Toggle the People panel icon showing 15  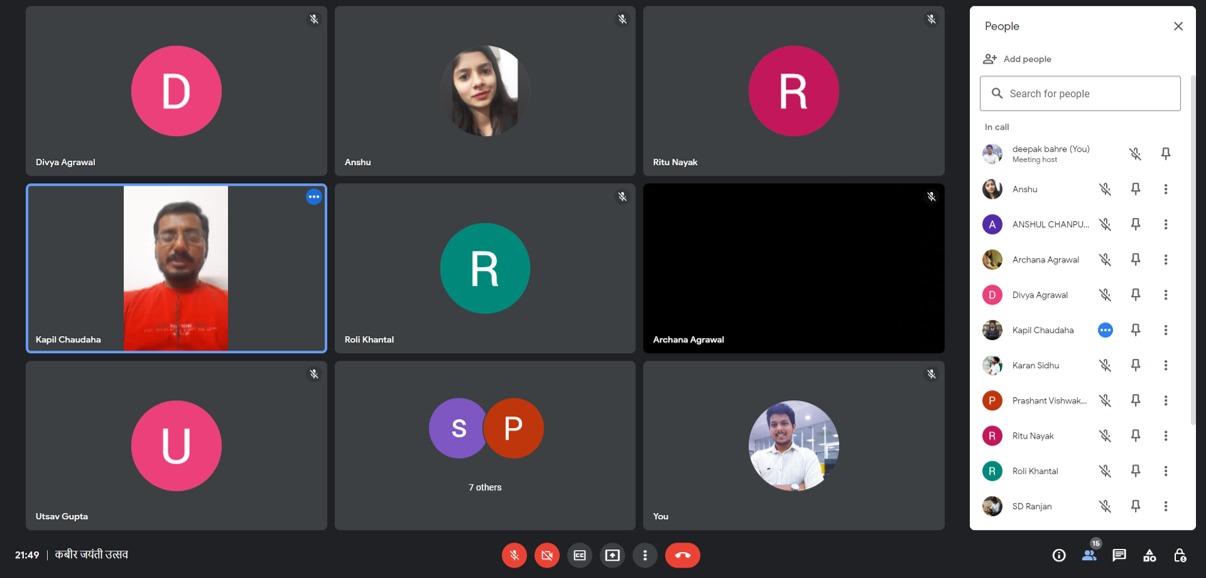click(x=1089, y=555)
